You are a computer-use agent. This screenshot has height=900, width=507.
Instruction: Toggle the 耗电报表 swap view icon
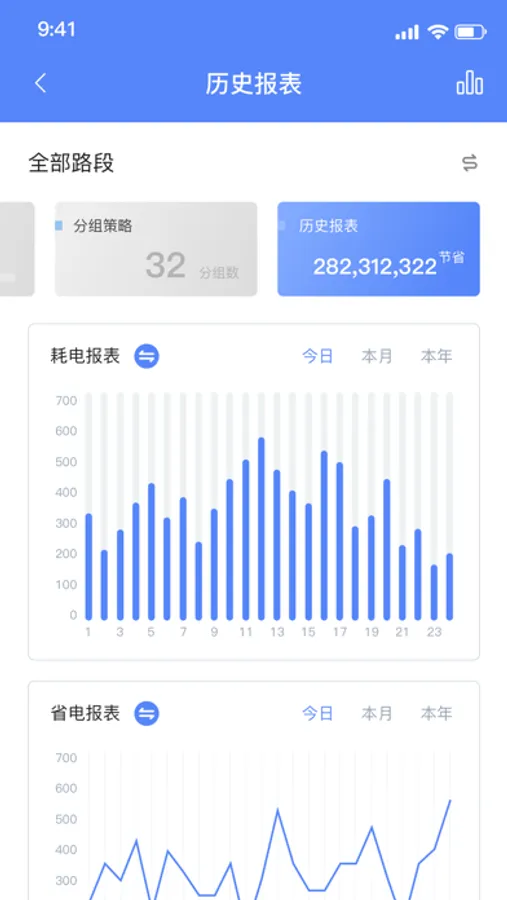(x=147, y=356)
